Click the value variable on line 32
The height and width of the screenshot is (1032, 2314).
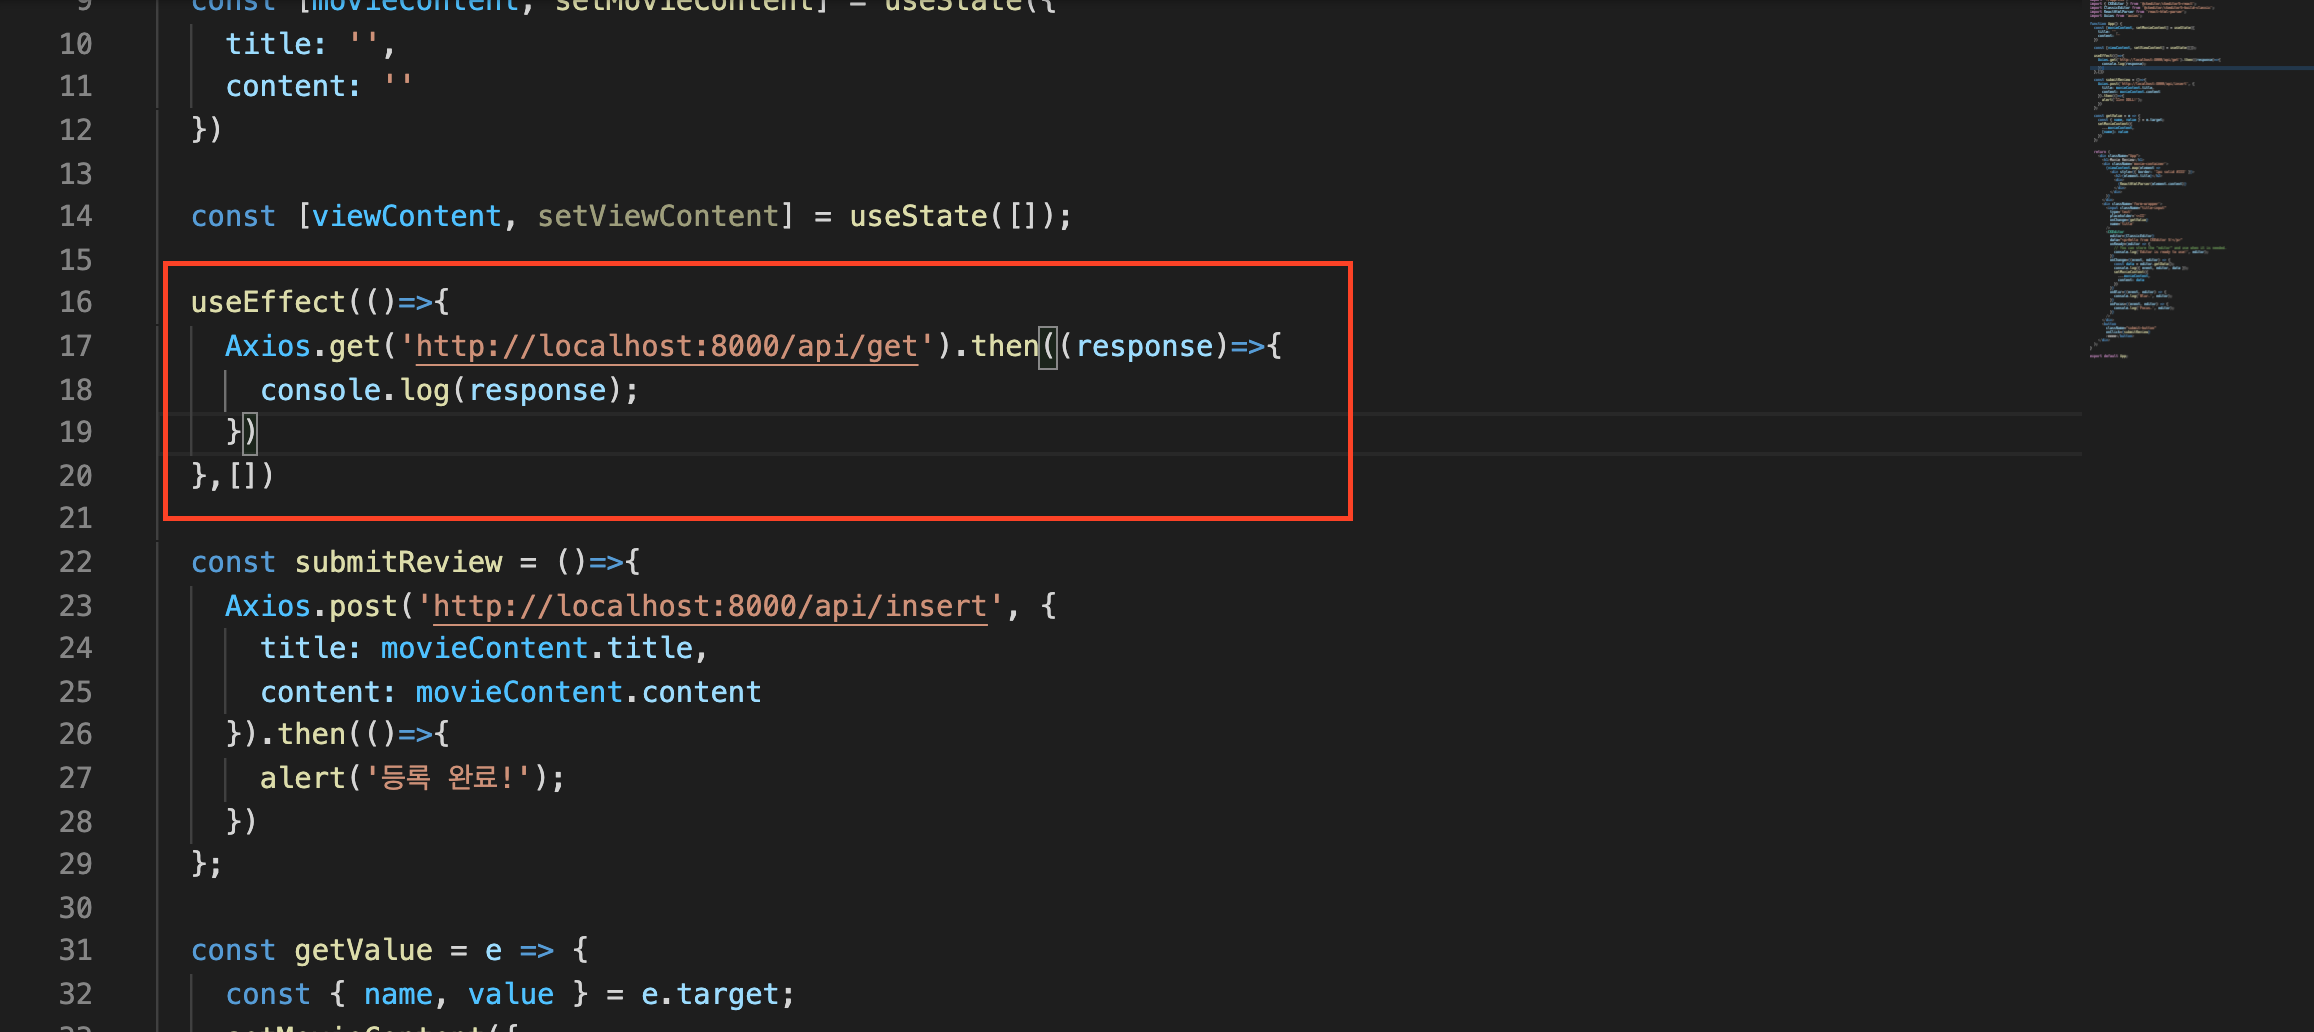pos(510,994)
